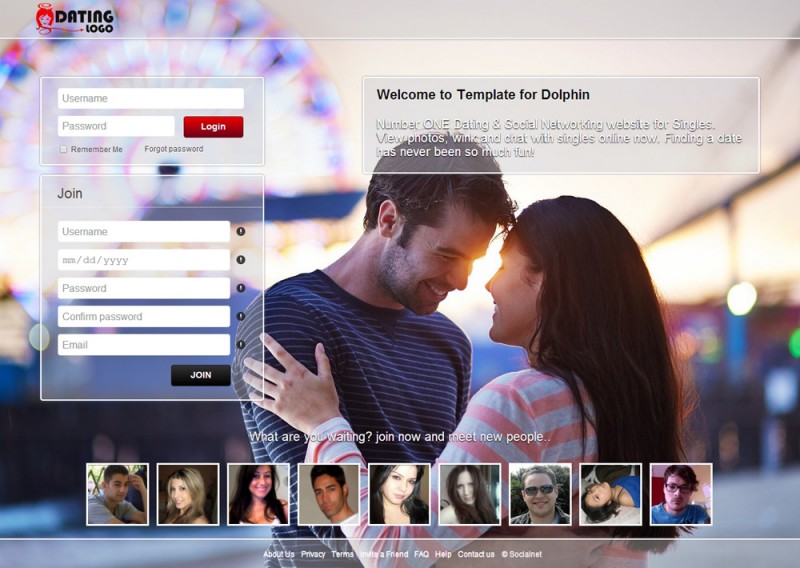Viewport: 800px width, 568px height.
Task: Click the info icon beside Join Username field
Action: tap(241, 232)
